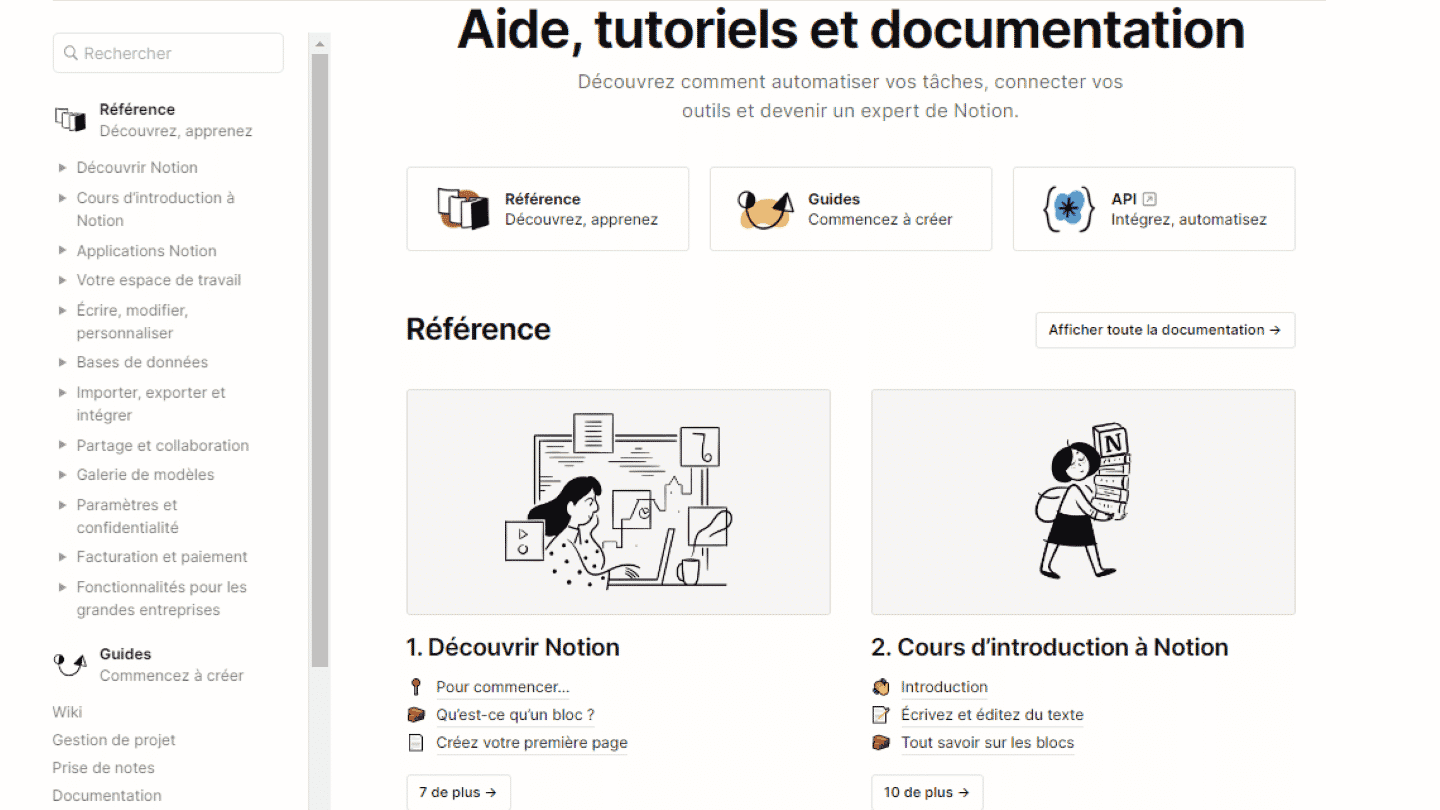The height and width of the screenshot is (810, 1440).
Task: Click the 2. Cours d'introduction à Notion heading
Action: tap(1050, 647)
